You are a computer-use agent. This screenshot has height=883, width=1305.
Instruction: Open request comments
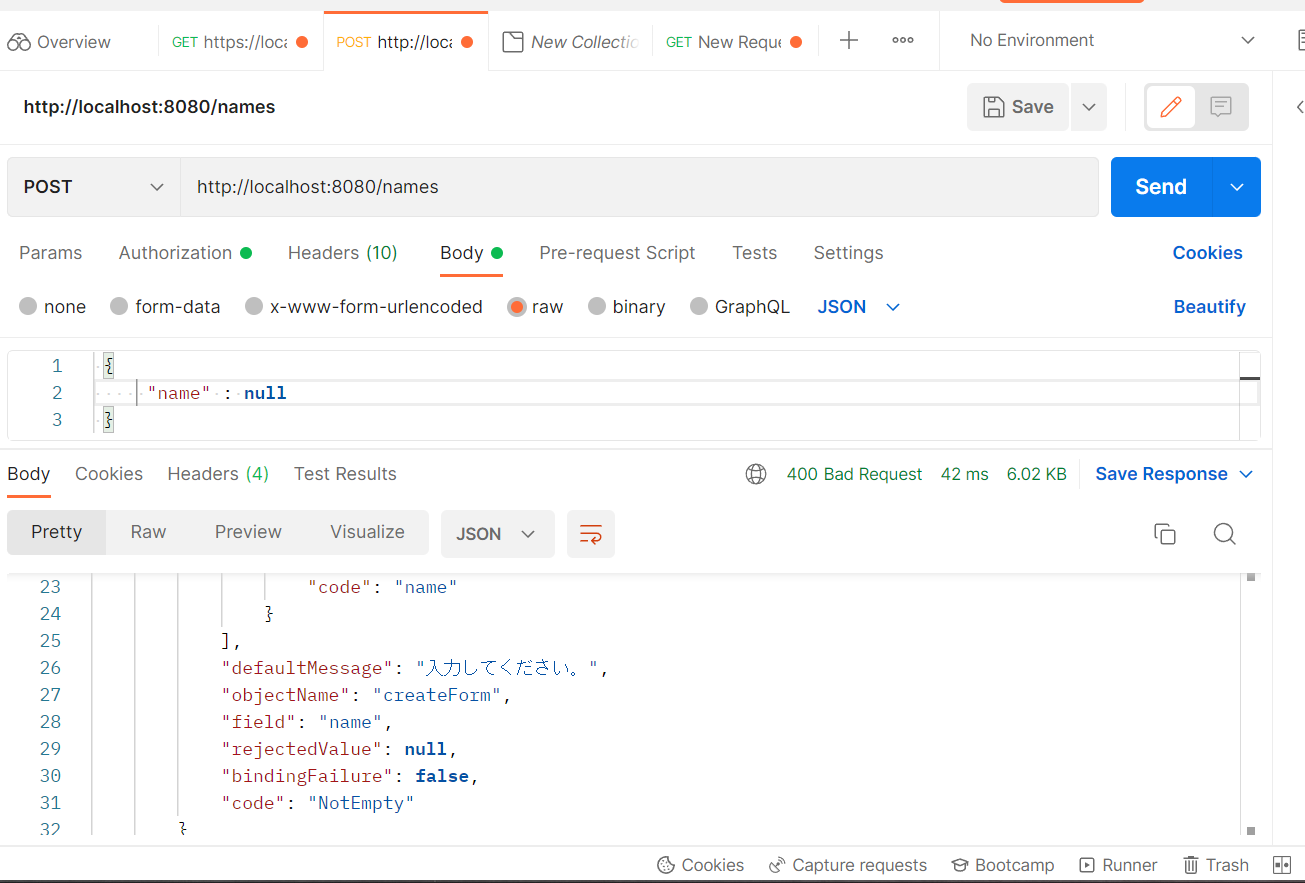[x=1220, y=107]
